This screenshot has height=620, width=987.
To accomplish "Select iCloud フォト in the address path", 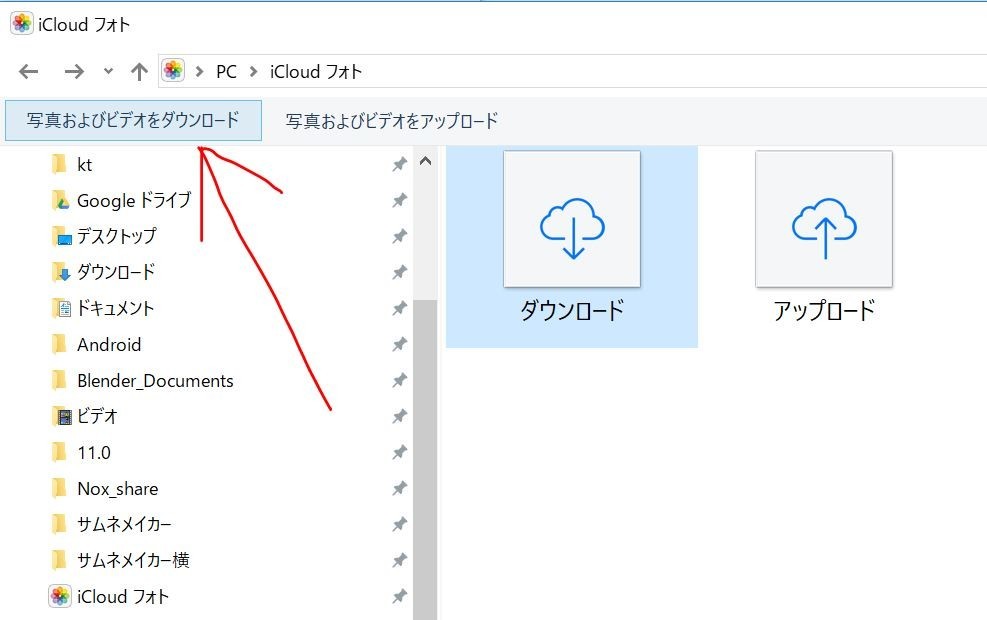I will 316,72.
